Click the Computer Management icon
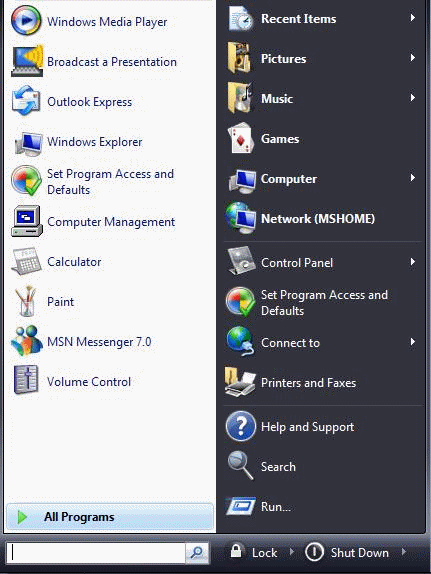This screenshot has width=431, height=574. (x=27, y=221)
